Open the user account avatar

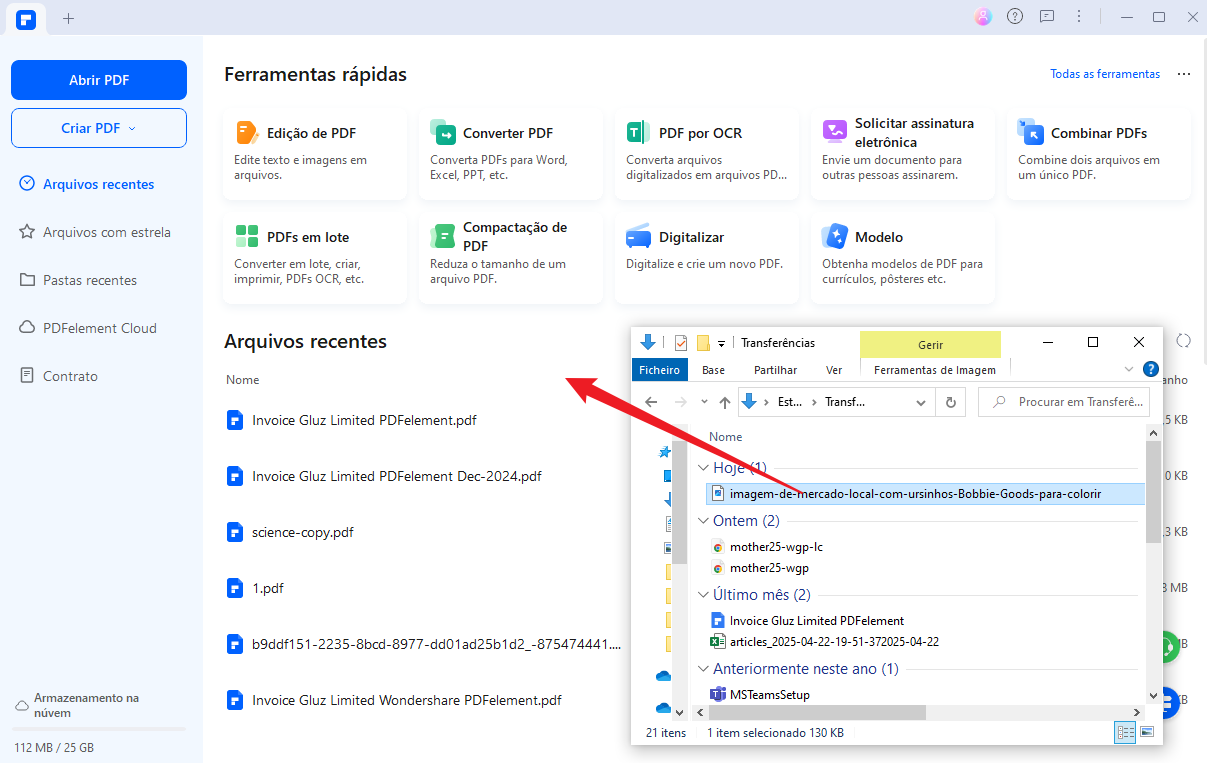[x=984, y=17]
